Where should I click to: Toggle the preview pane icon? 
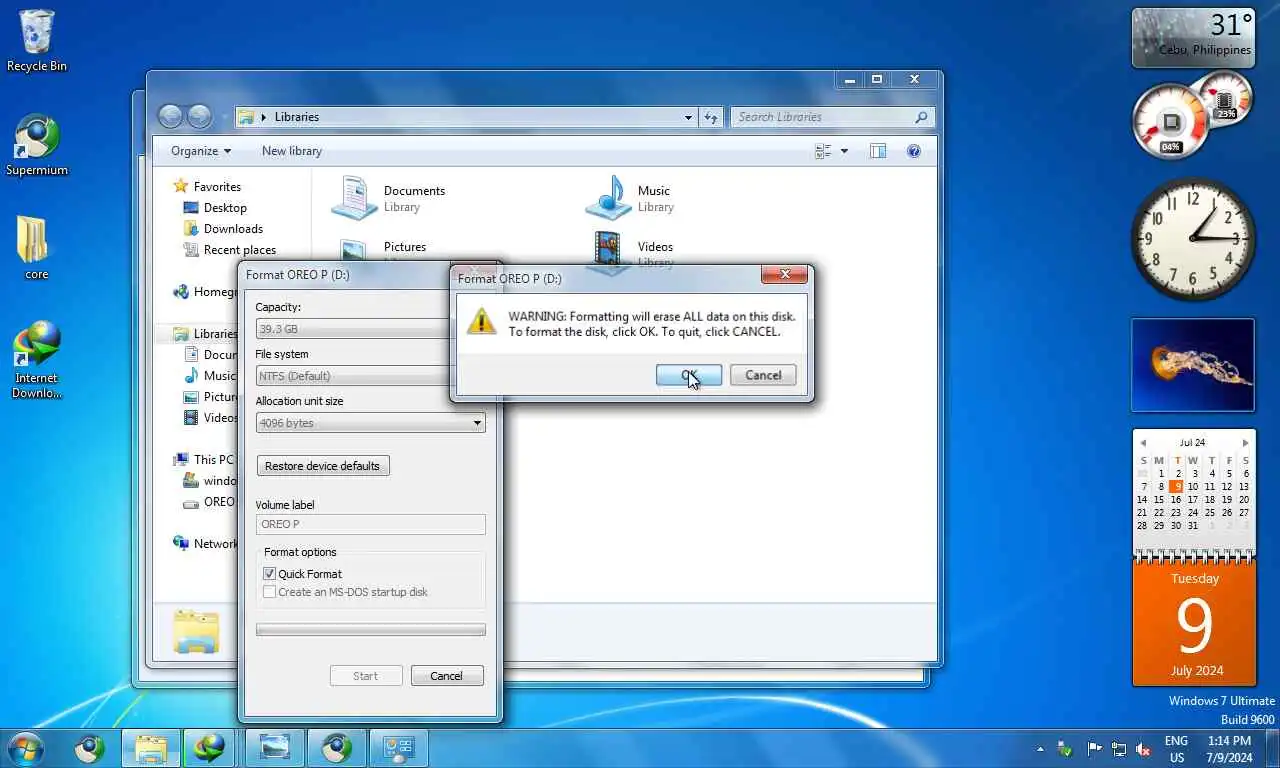[x=878, y=151]
